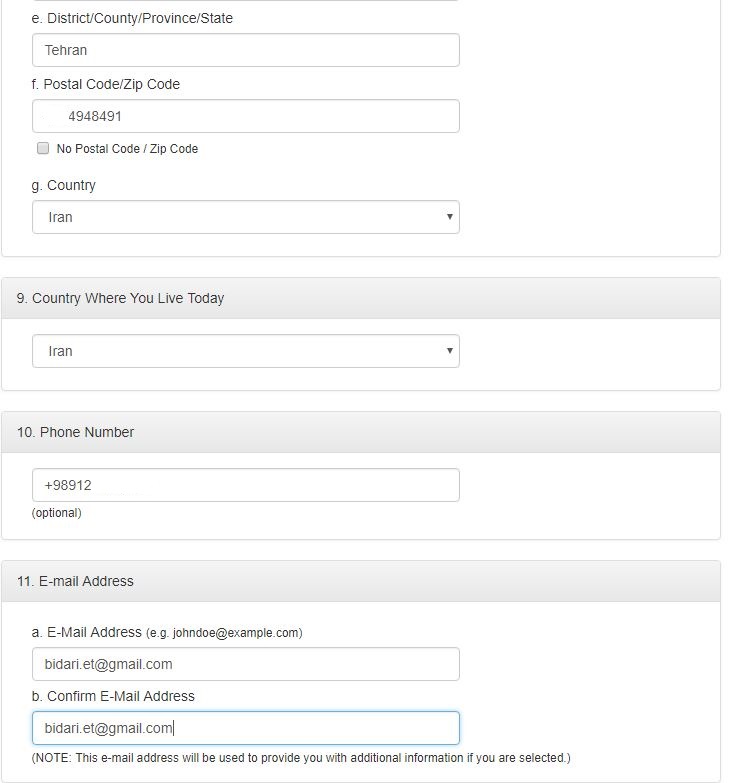Select the first E-Mail Address input field

point(245,664)
